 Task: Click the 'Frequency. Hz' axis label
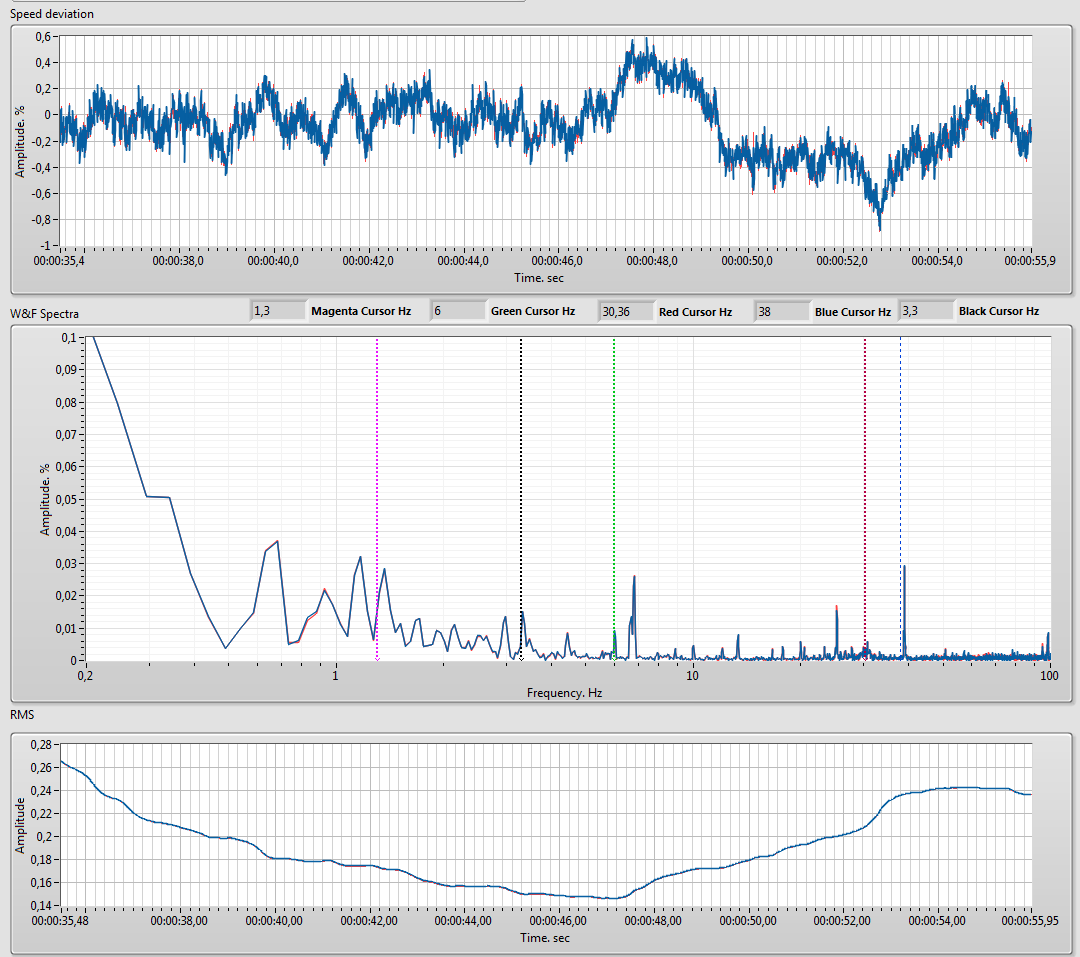pos(564,692)
